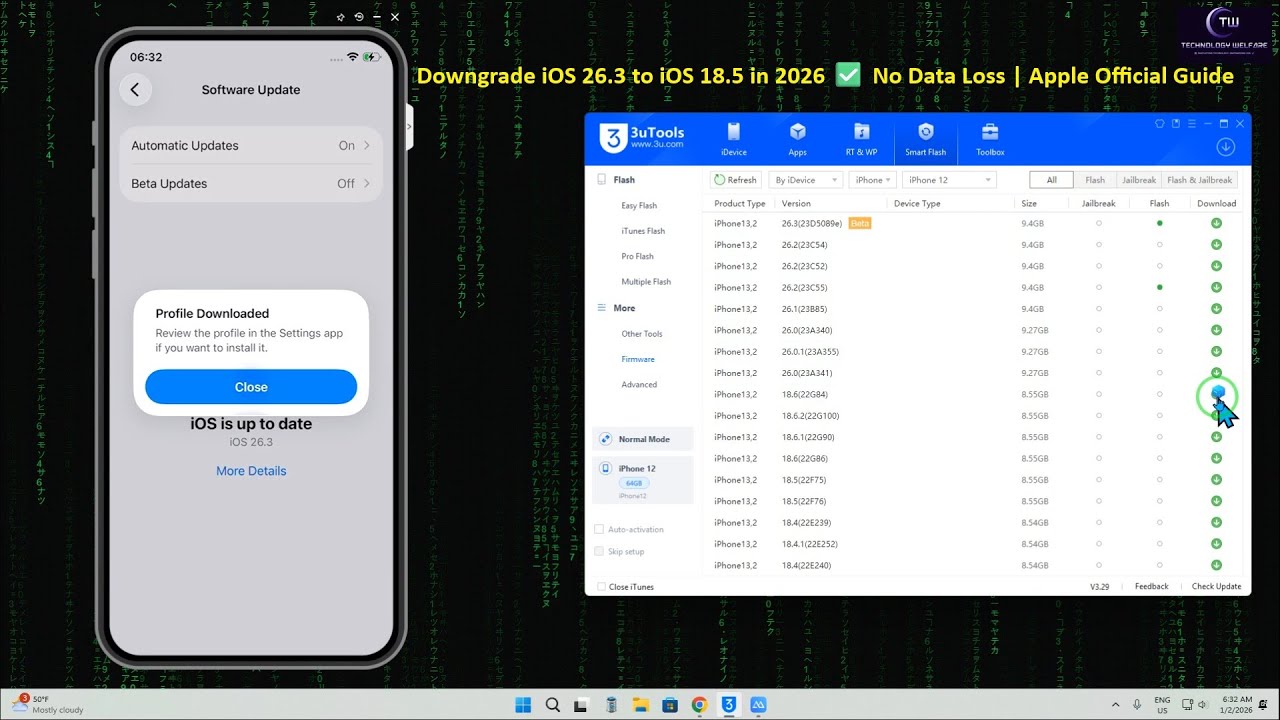
Task: Download firmware 18.5(22F75)
Action: [x=1216, y=480]
